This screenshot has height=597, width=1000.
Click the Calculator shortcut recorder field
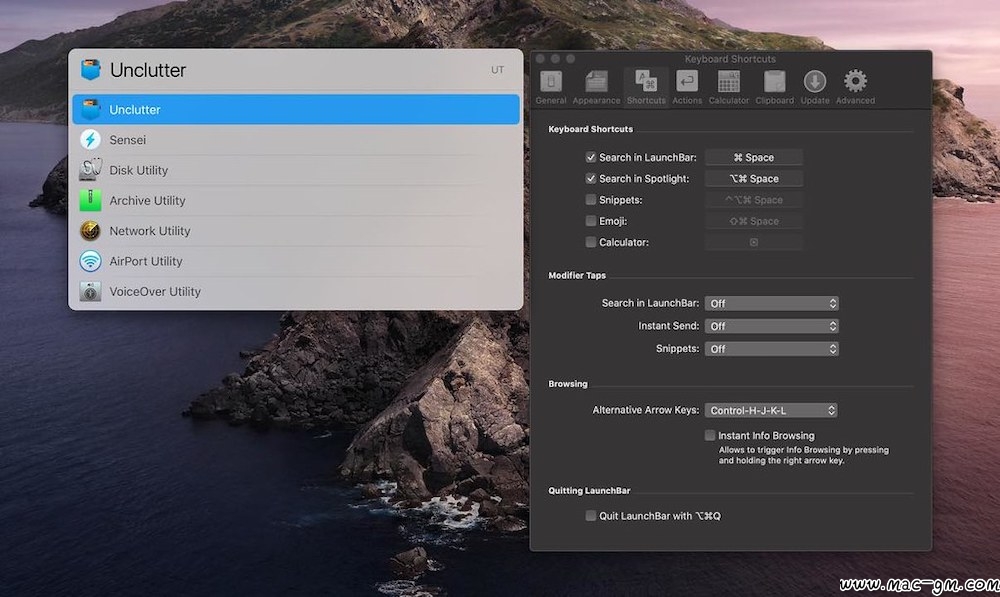(754, 242)
